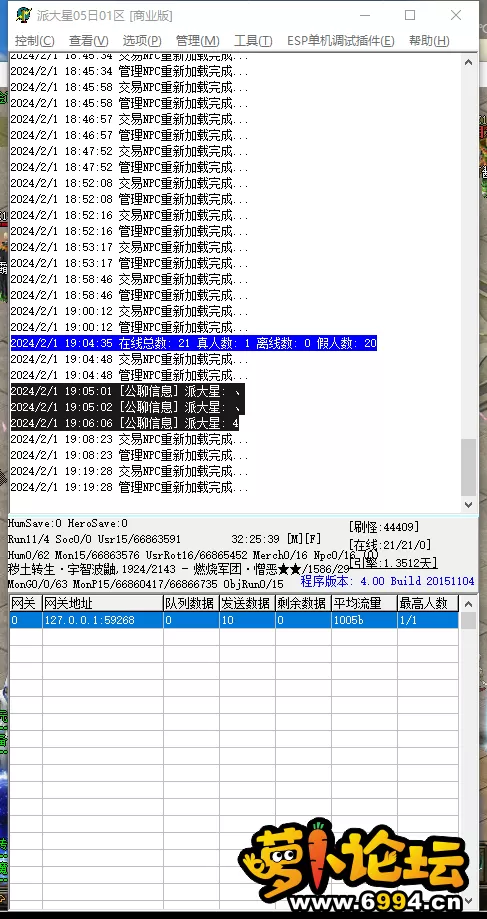Click the 程序版本: 4.00 Build 20151104 text
487x919 pixels.
point(387,581)
